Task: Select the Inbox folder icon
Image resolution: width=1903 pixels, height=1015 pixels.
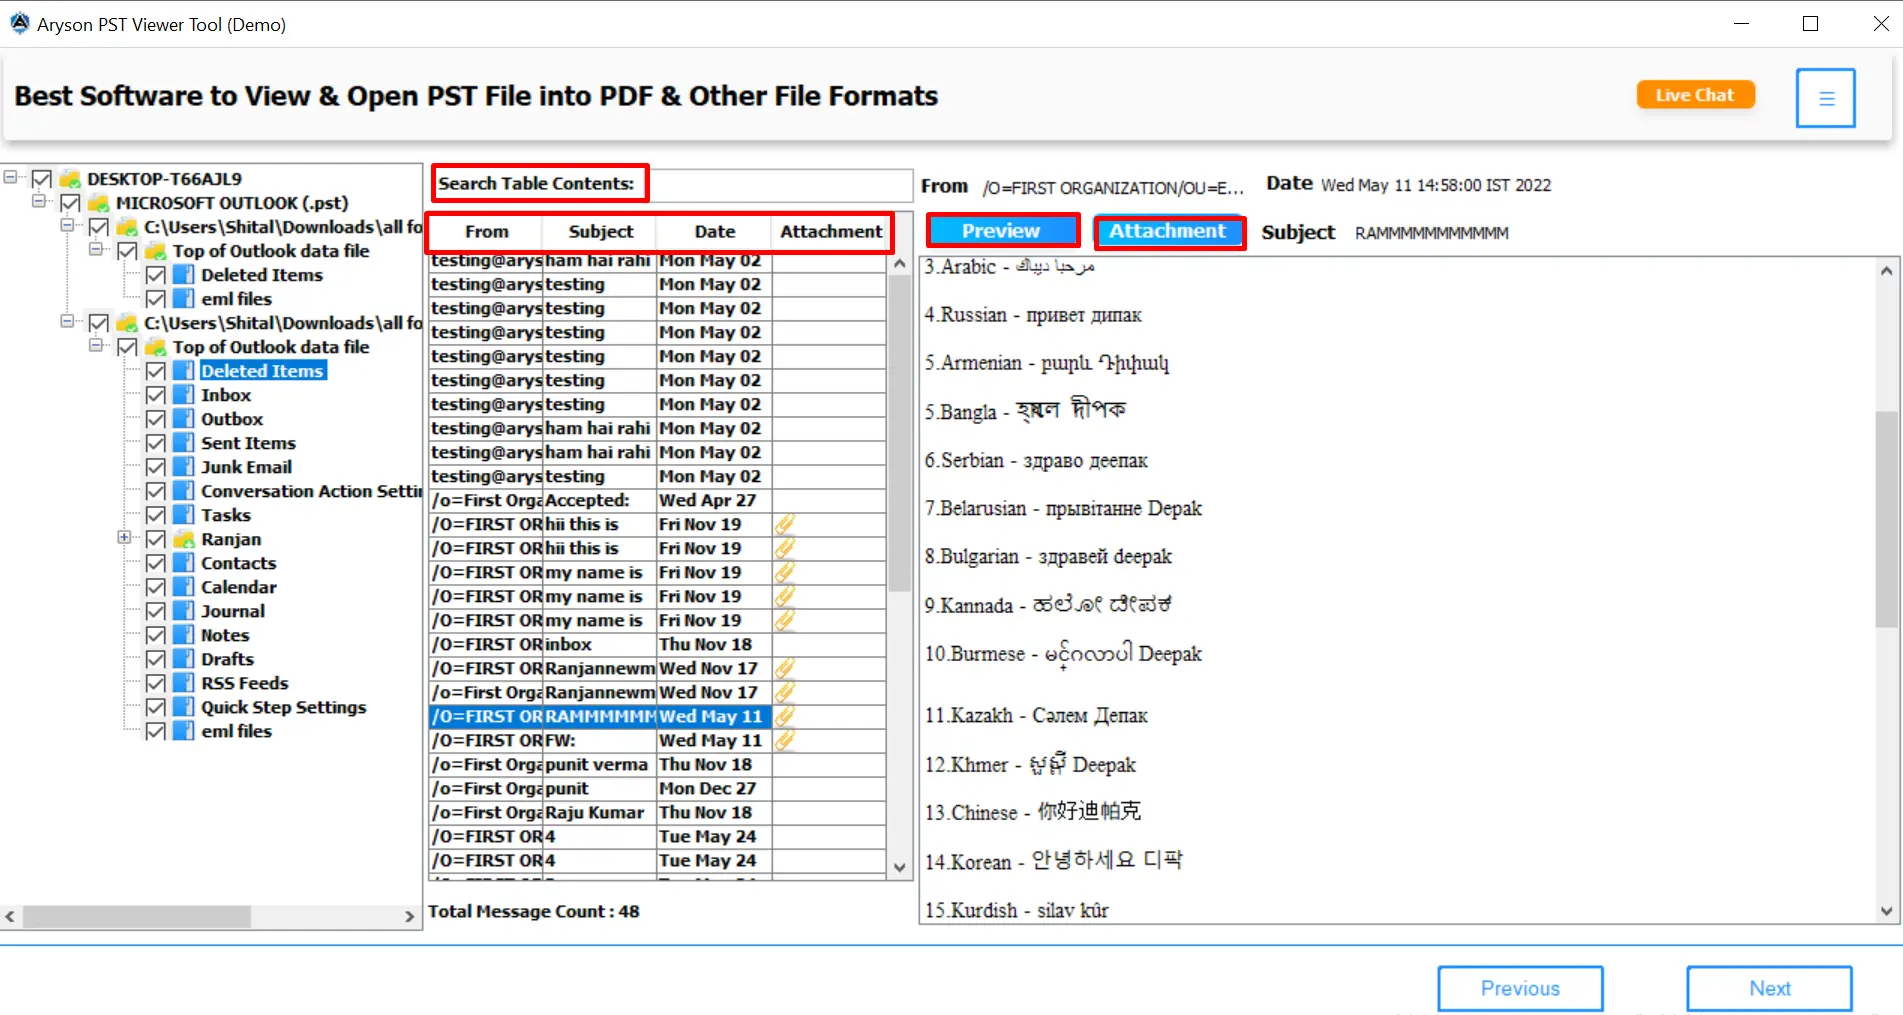Action: [x=185, y=394]
